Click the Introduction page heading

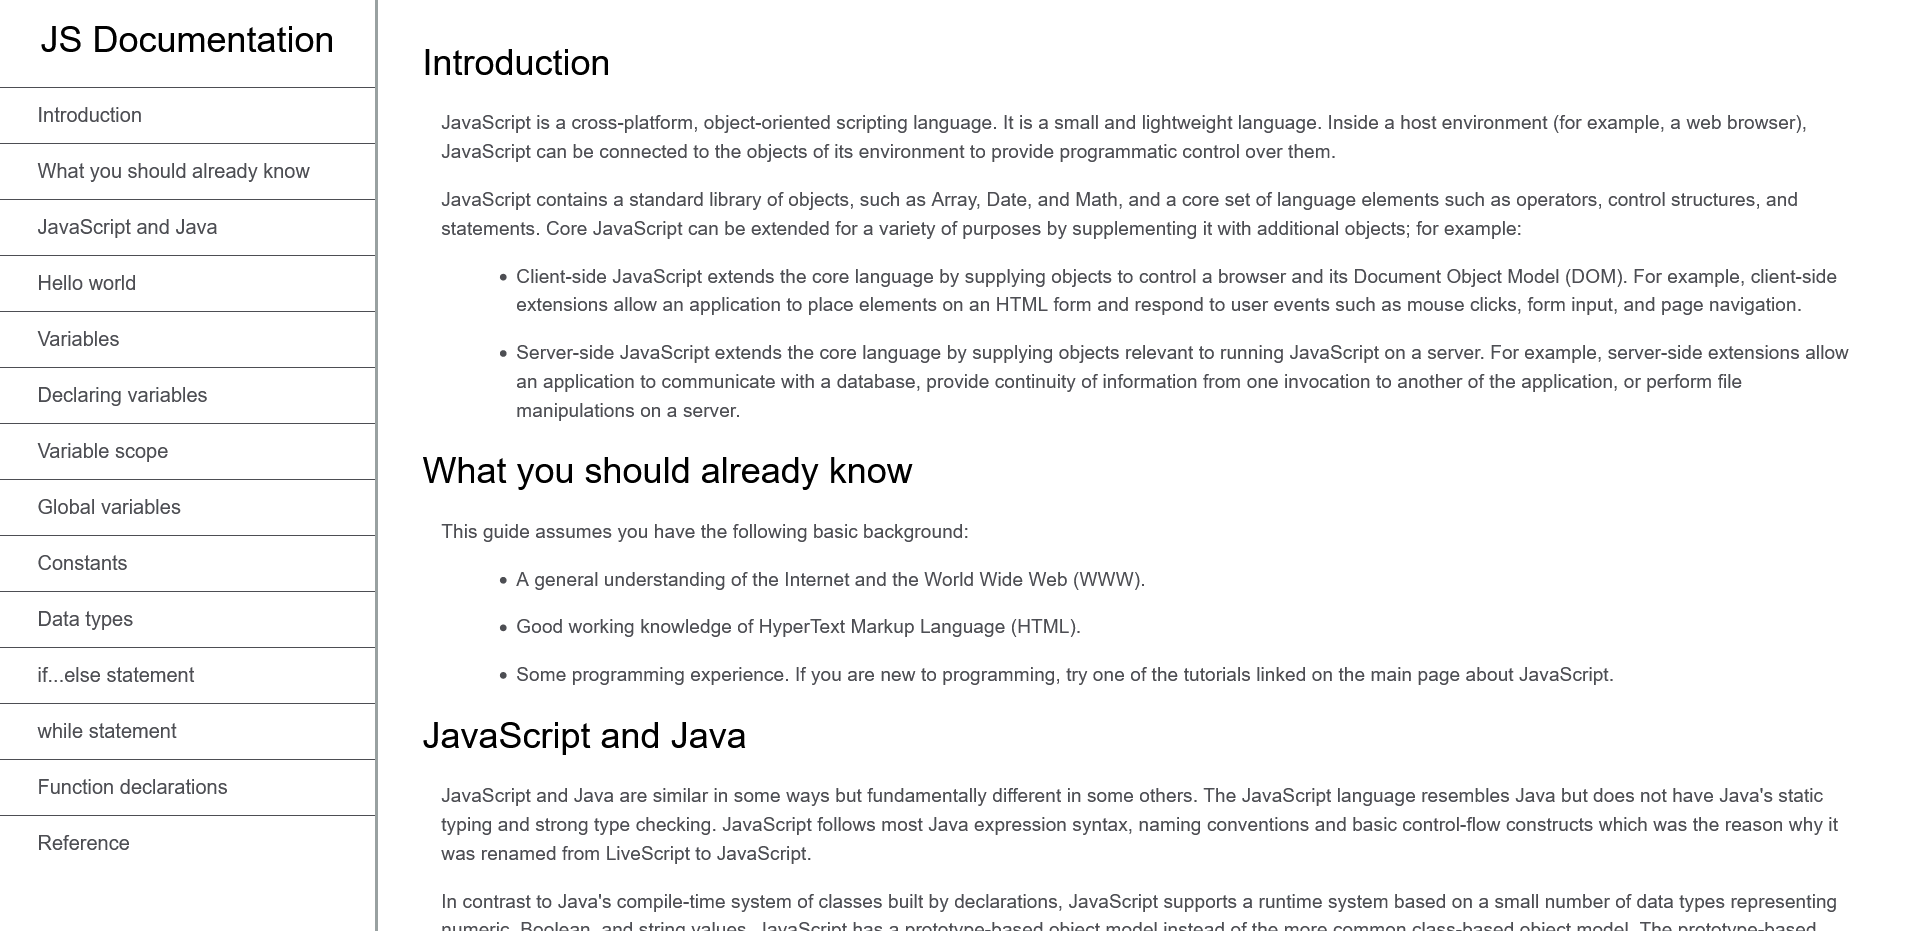pyautogui.click(x=516, y=62)
